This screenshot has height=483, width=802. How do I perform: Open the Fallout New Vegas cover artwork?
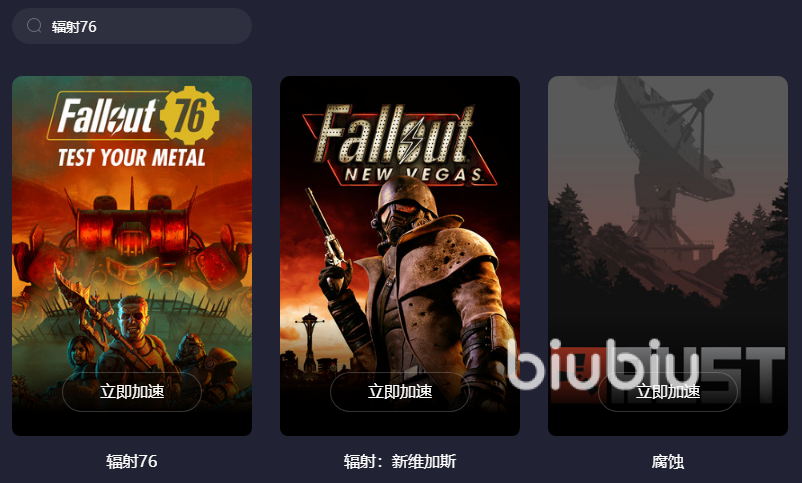[x=400, y=256]
